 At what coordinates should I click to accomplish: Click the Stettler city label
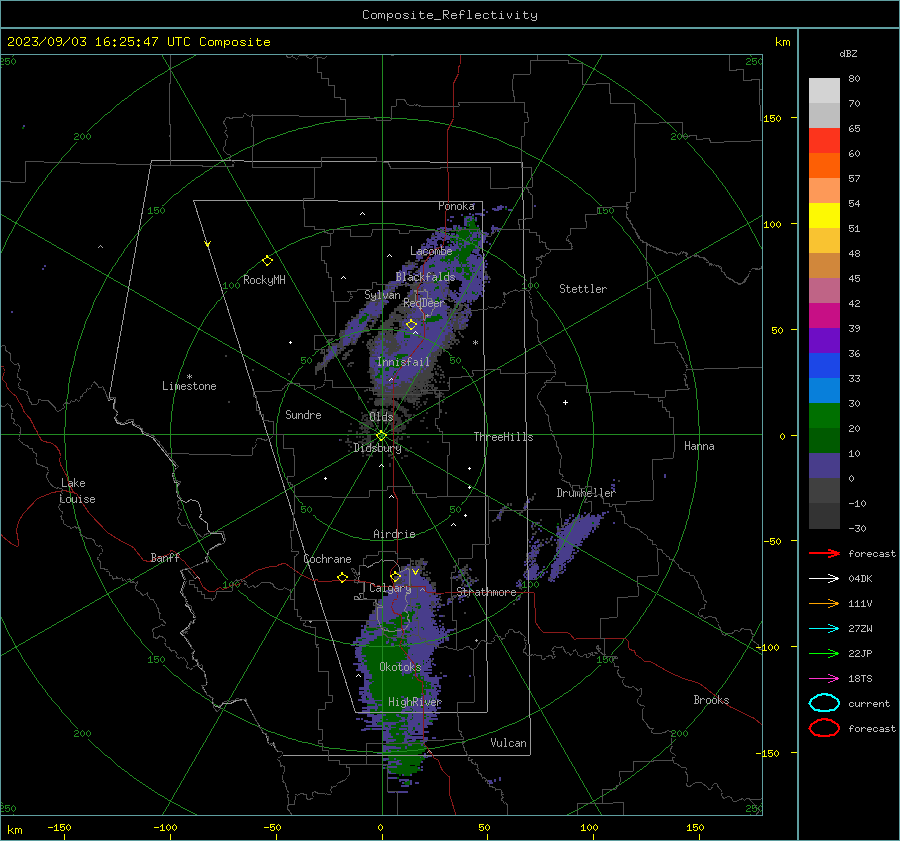pos(583,289)
